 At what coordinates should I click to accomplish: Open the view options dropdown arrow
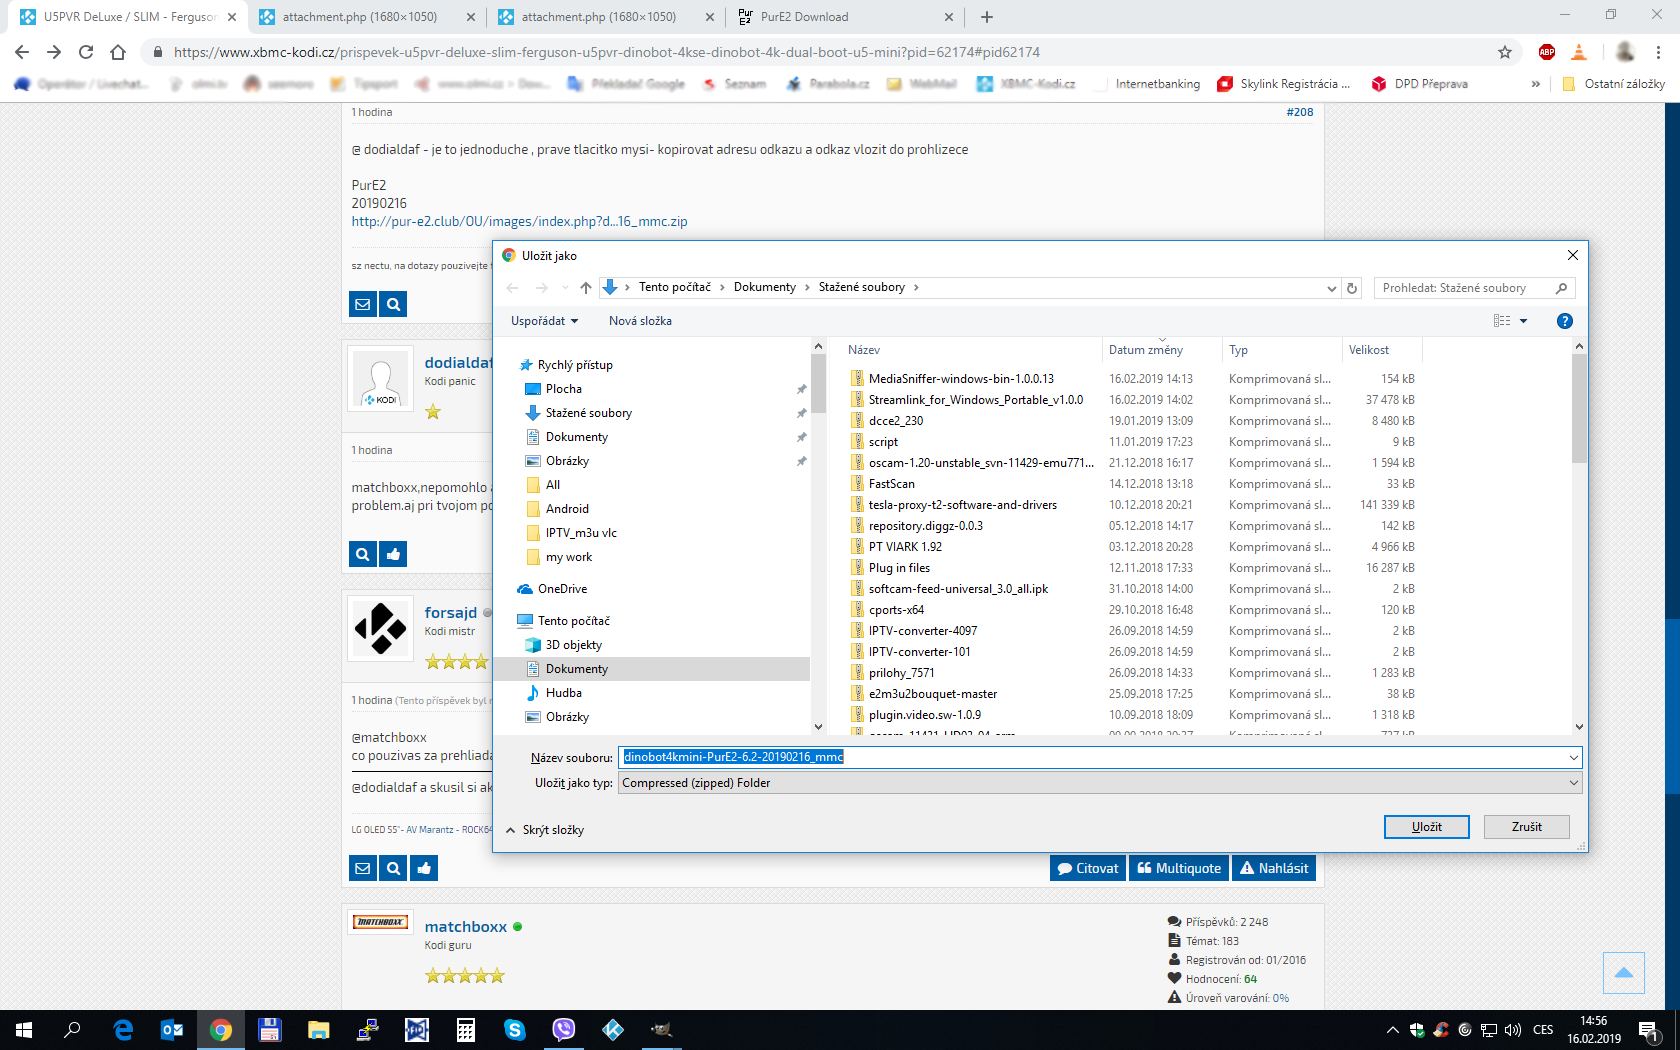tap(1523, 321)
